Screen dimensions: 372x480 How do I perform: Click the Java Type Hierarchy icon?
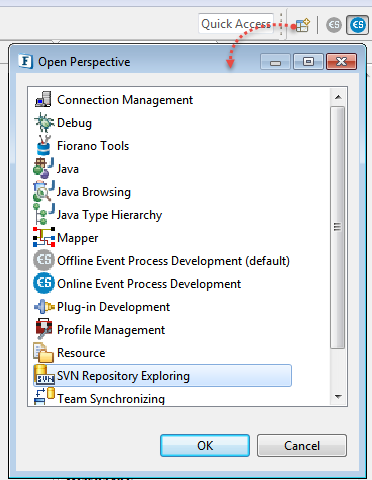click(43, 214)
